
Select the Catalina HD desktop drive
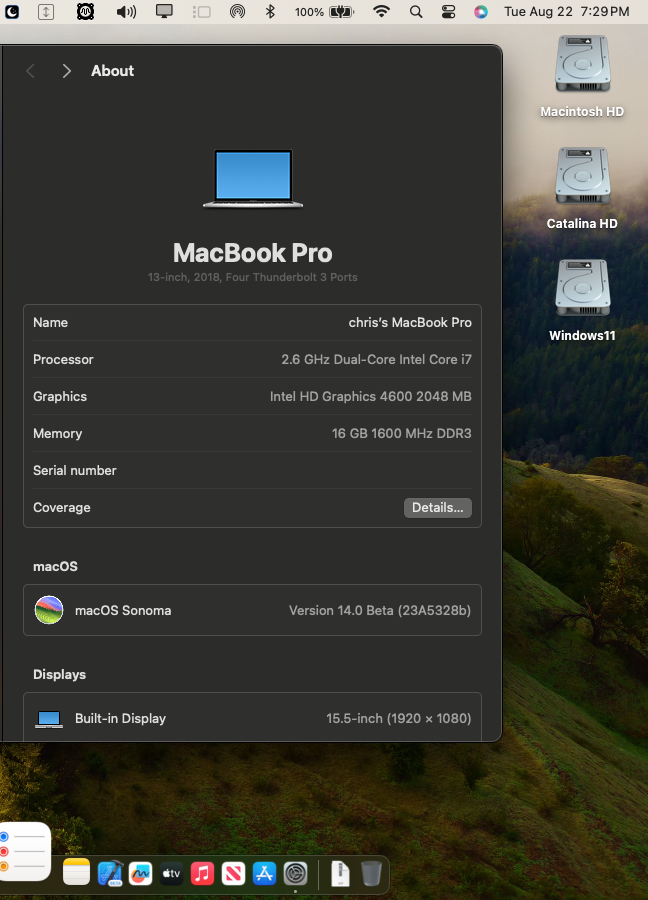(582, 188)
